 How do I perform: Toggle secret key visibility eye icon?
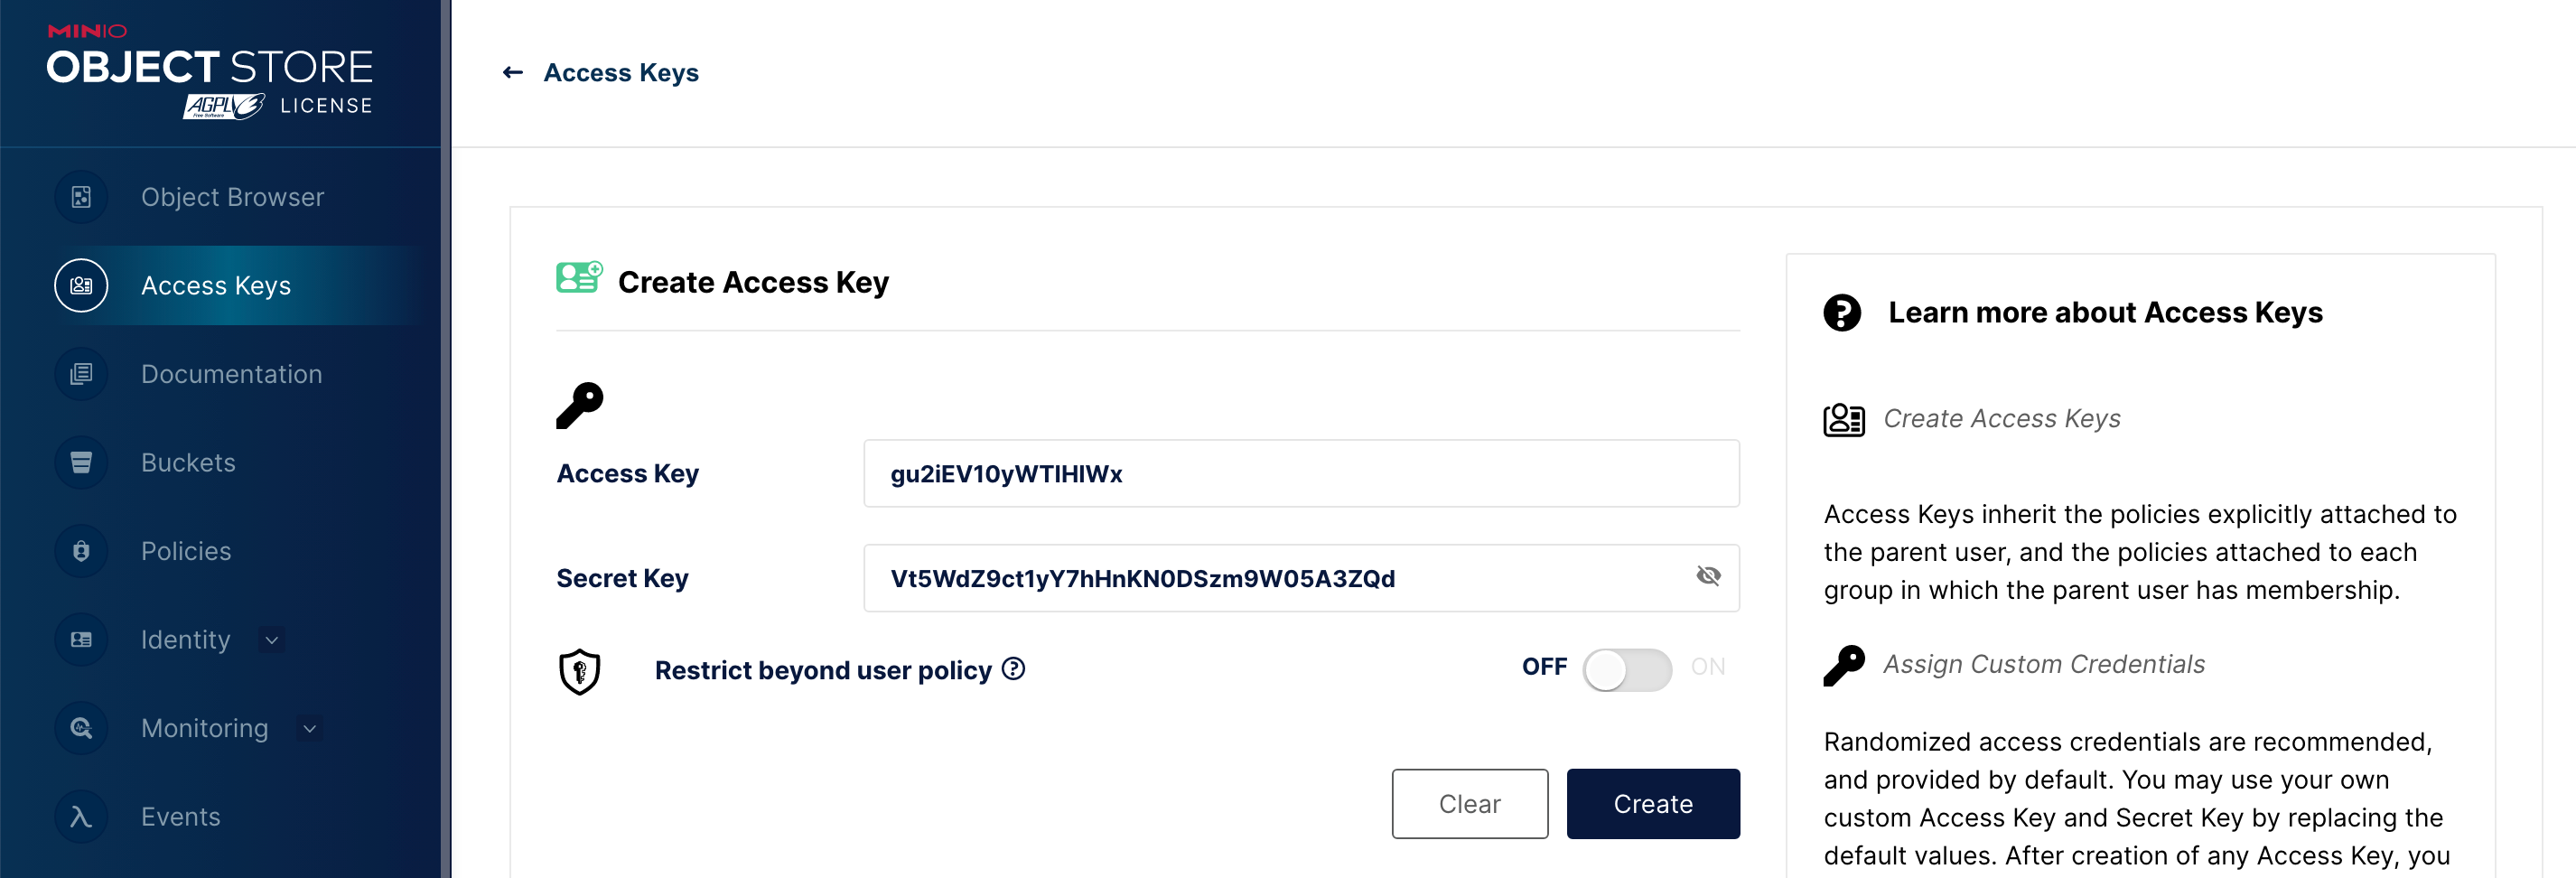[x=1707, y=576]
